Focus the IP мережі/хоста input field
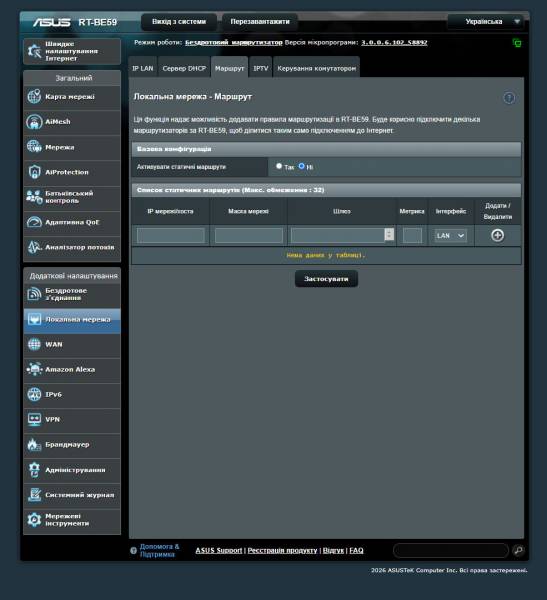Viewport: 547px width, 600px height. click(171, 235)
